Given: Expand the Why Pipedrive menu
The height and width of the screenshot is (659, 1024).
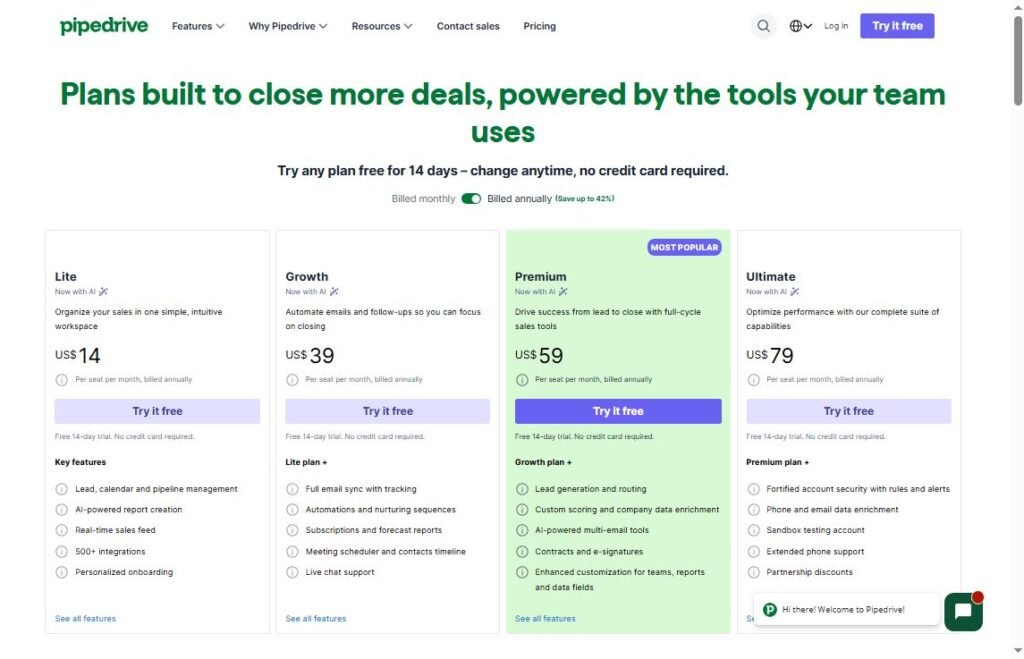Looking at the screenshot, I should click(x=287, y=25).
